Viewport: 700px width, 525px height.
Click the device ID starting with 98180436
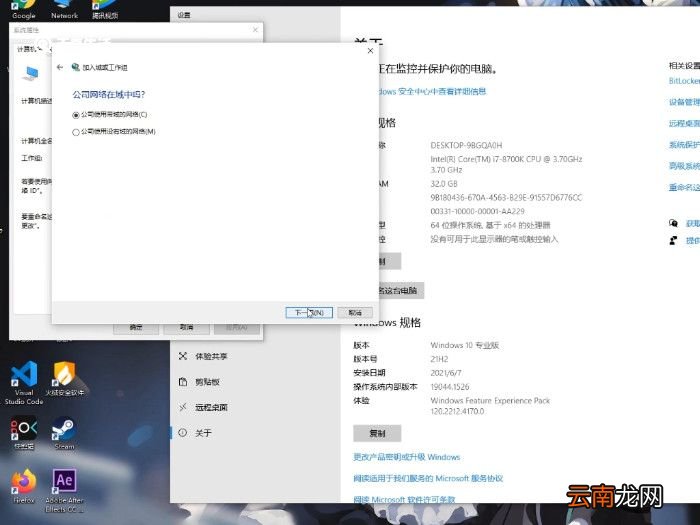point(506,197)
